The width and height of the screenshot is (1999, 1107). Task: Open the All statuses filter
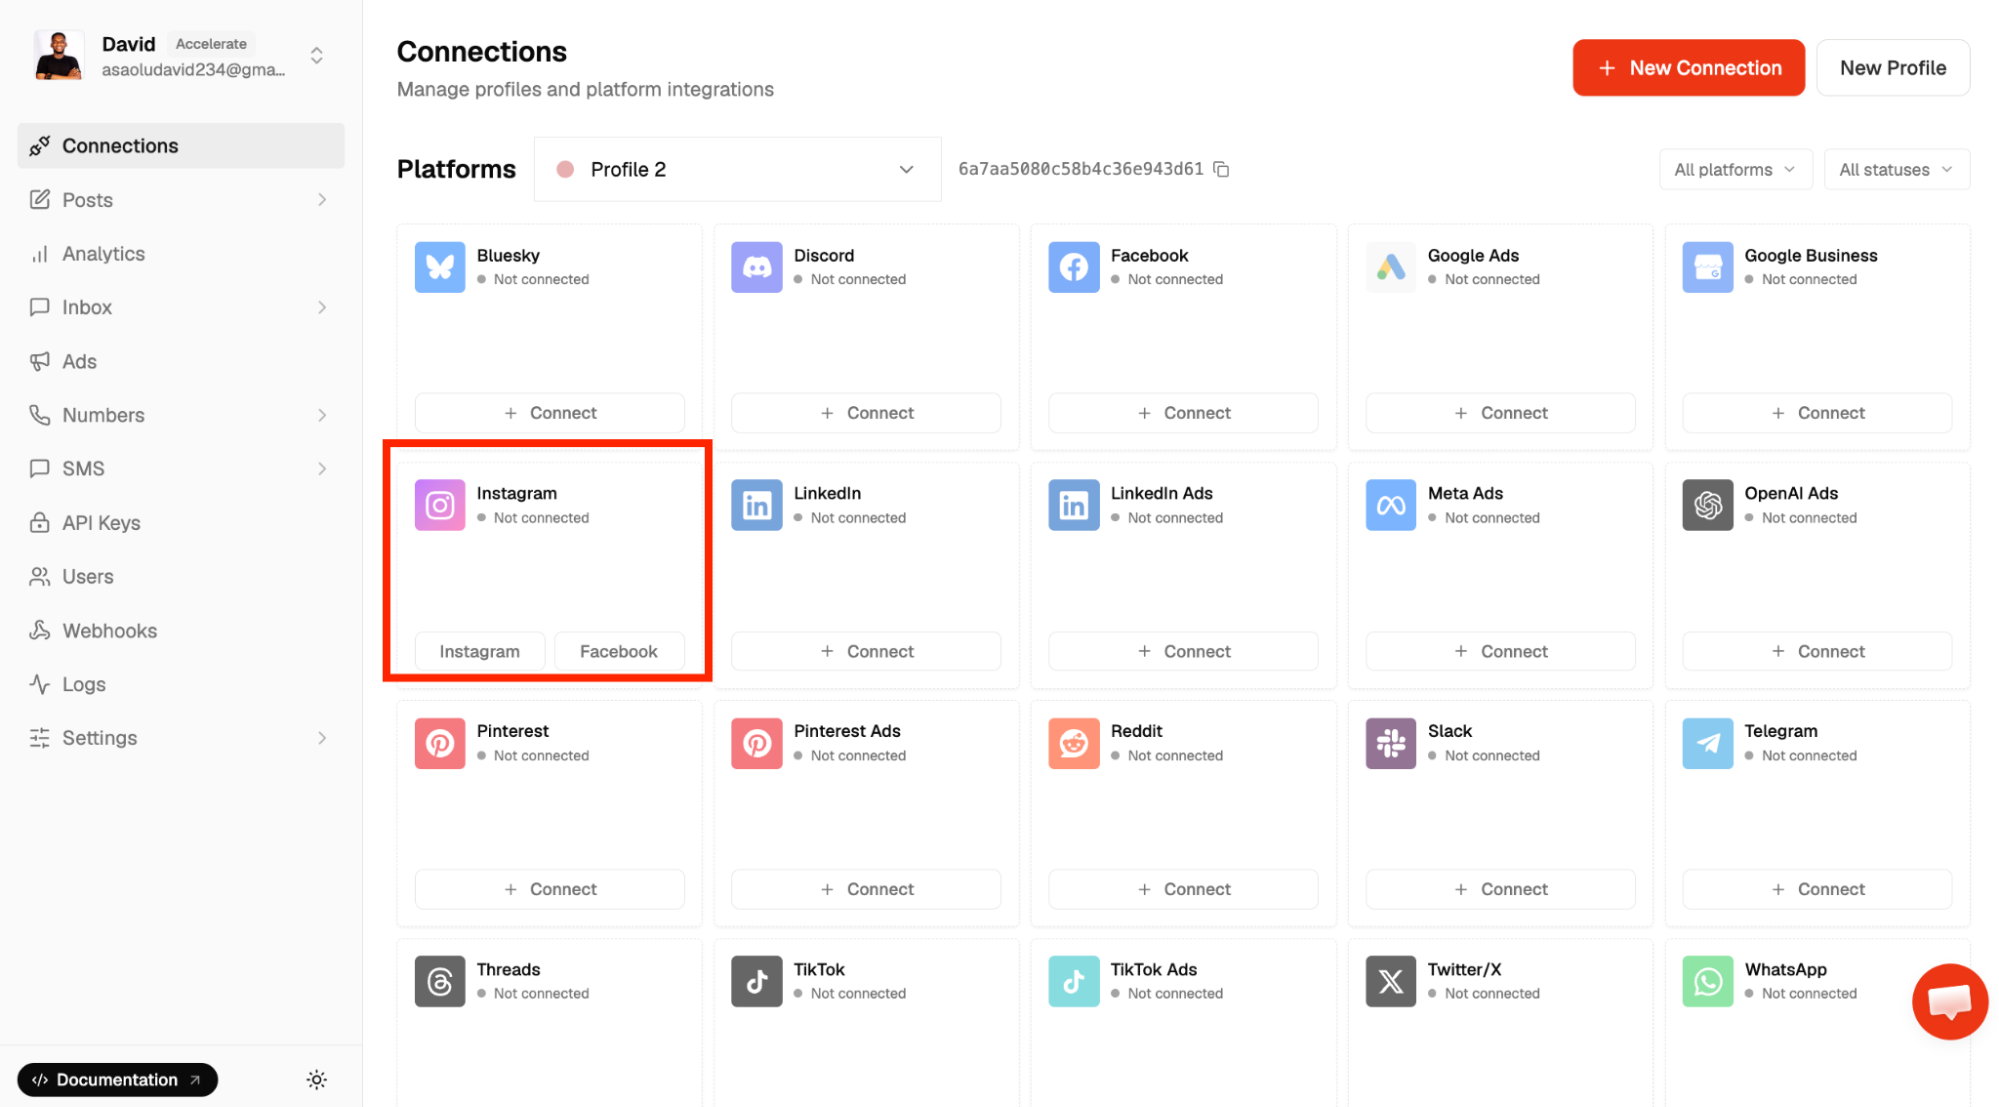(x=1896, y=169)
